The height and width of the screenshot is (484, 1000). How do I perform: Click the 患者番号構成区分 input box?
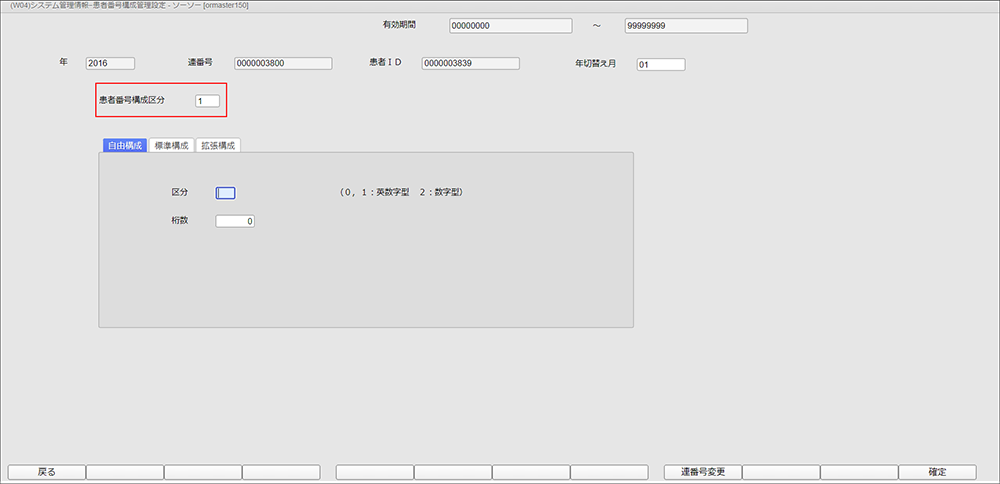click(x=207, y=101)
